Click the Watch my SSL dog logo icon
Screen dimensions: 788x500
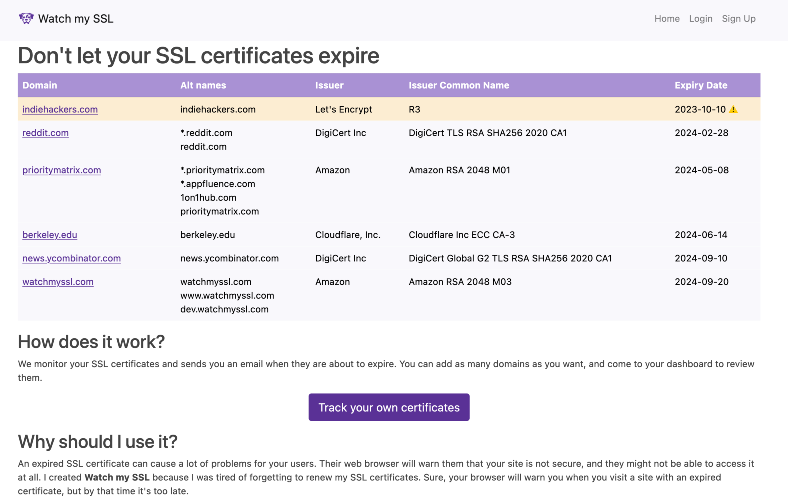[26, 19]
